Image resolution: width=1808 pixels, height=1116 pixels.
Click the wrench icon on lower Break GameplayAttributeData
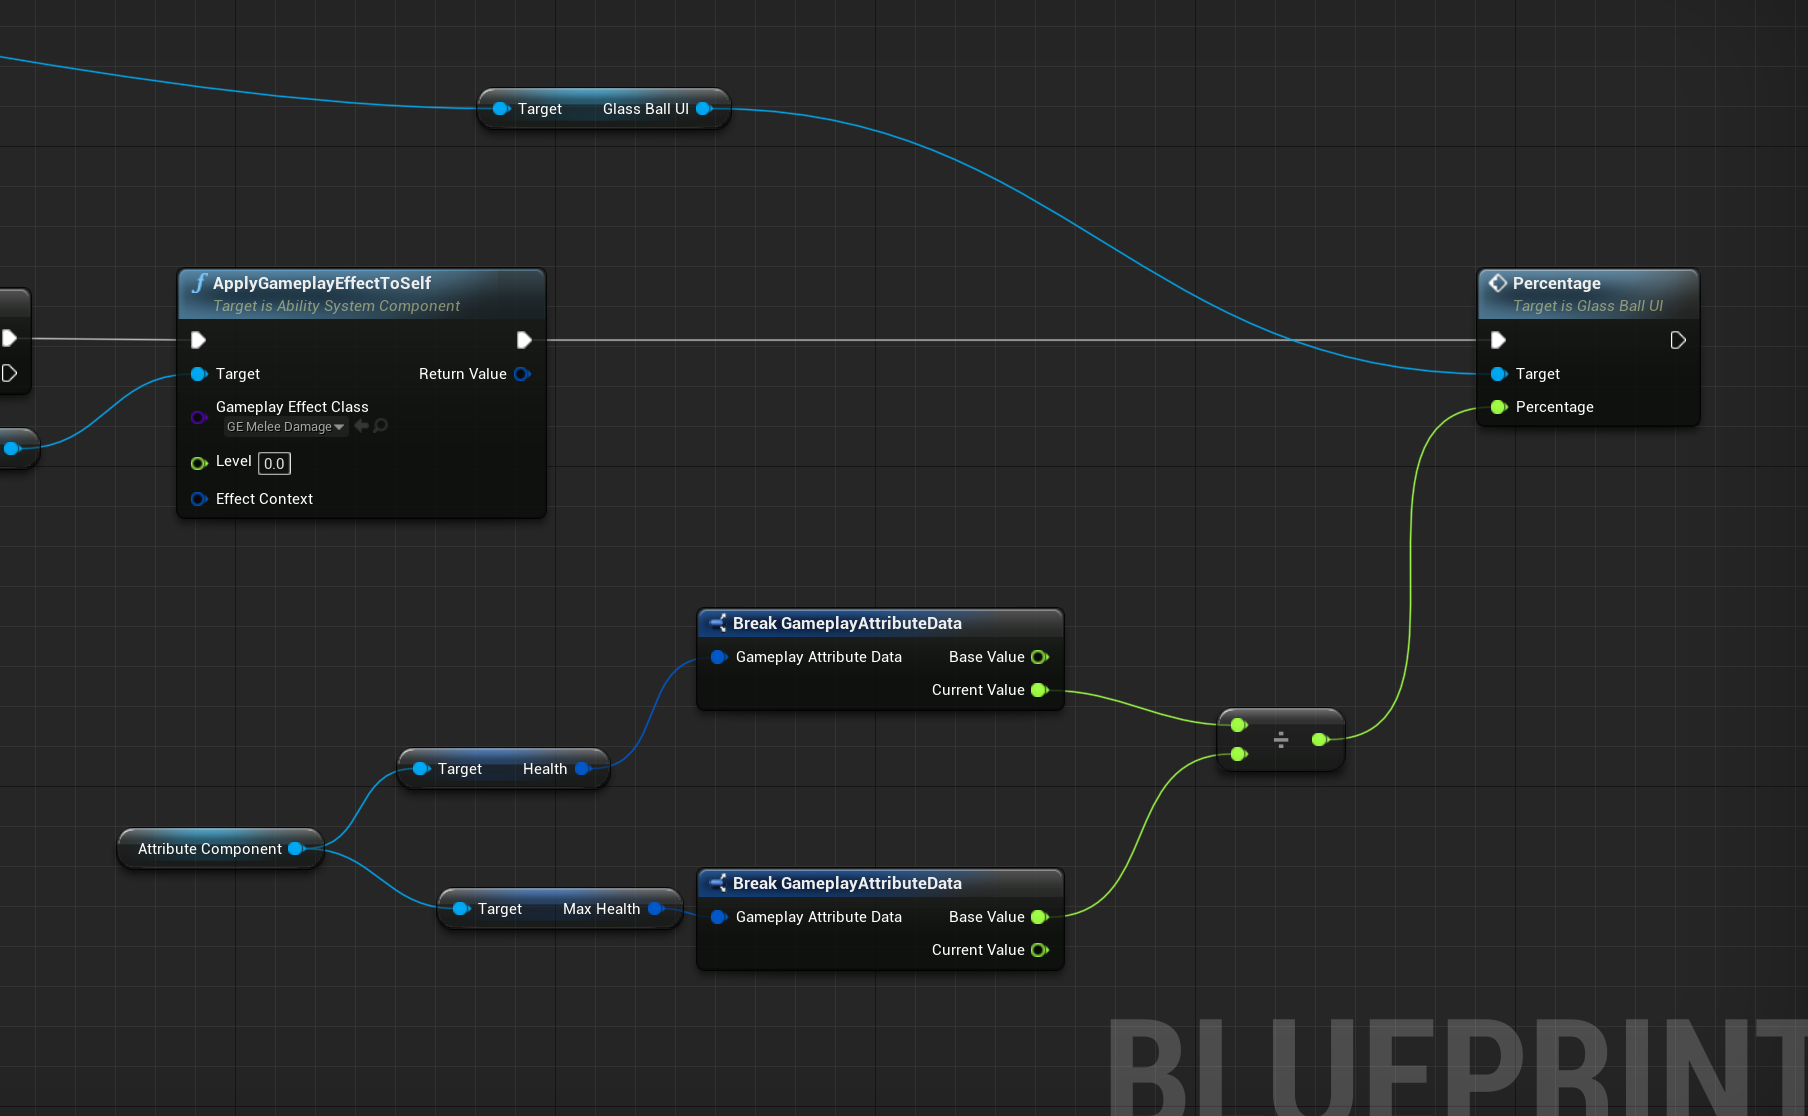[x=717, y=883]
